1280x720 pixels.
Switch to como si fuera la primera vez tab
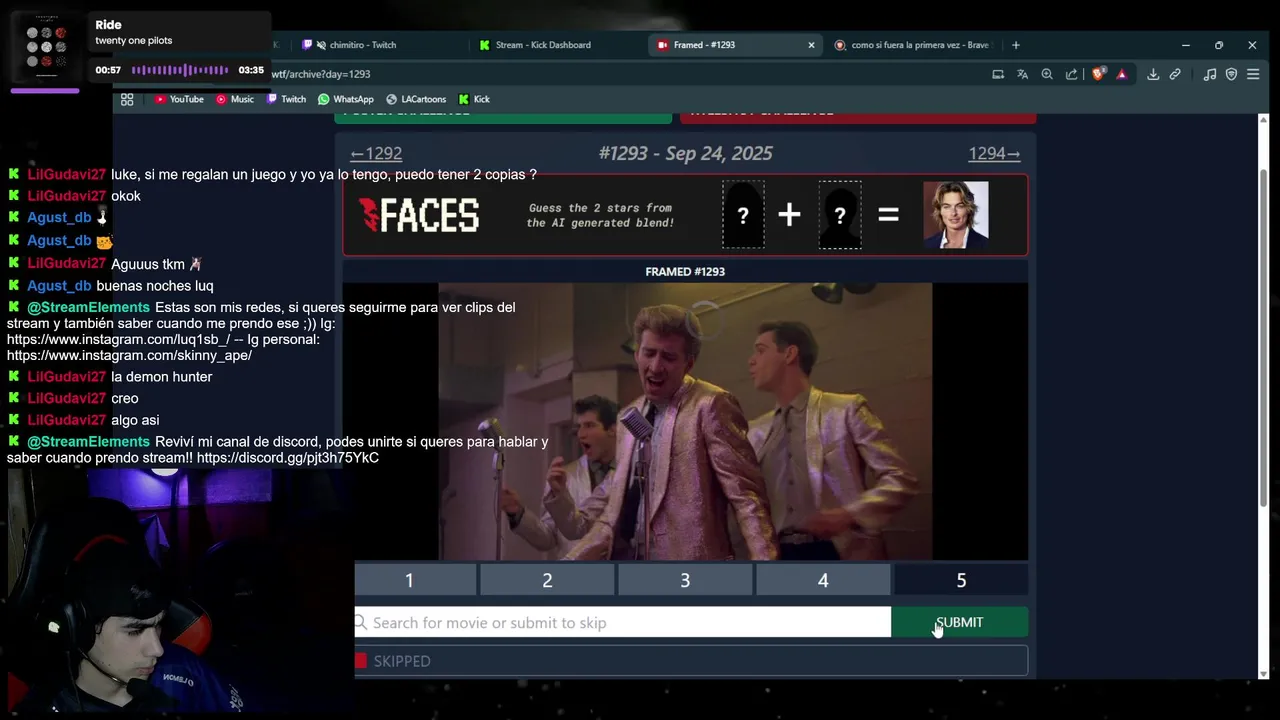click(x=912, y=45)
